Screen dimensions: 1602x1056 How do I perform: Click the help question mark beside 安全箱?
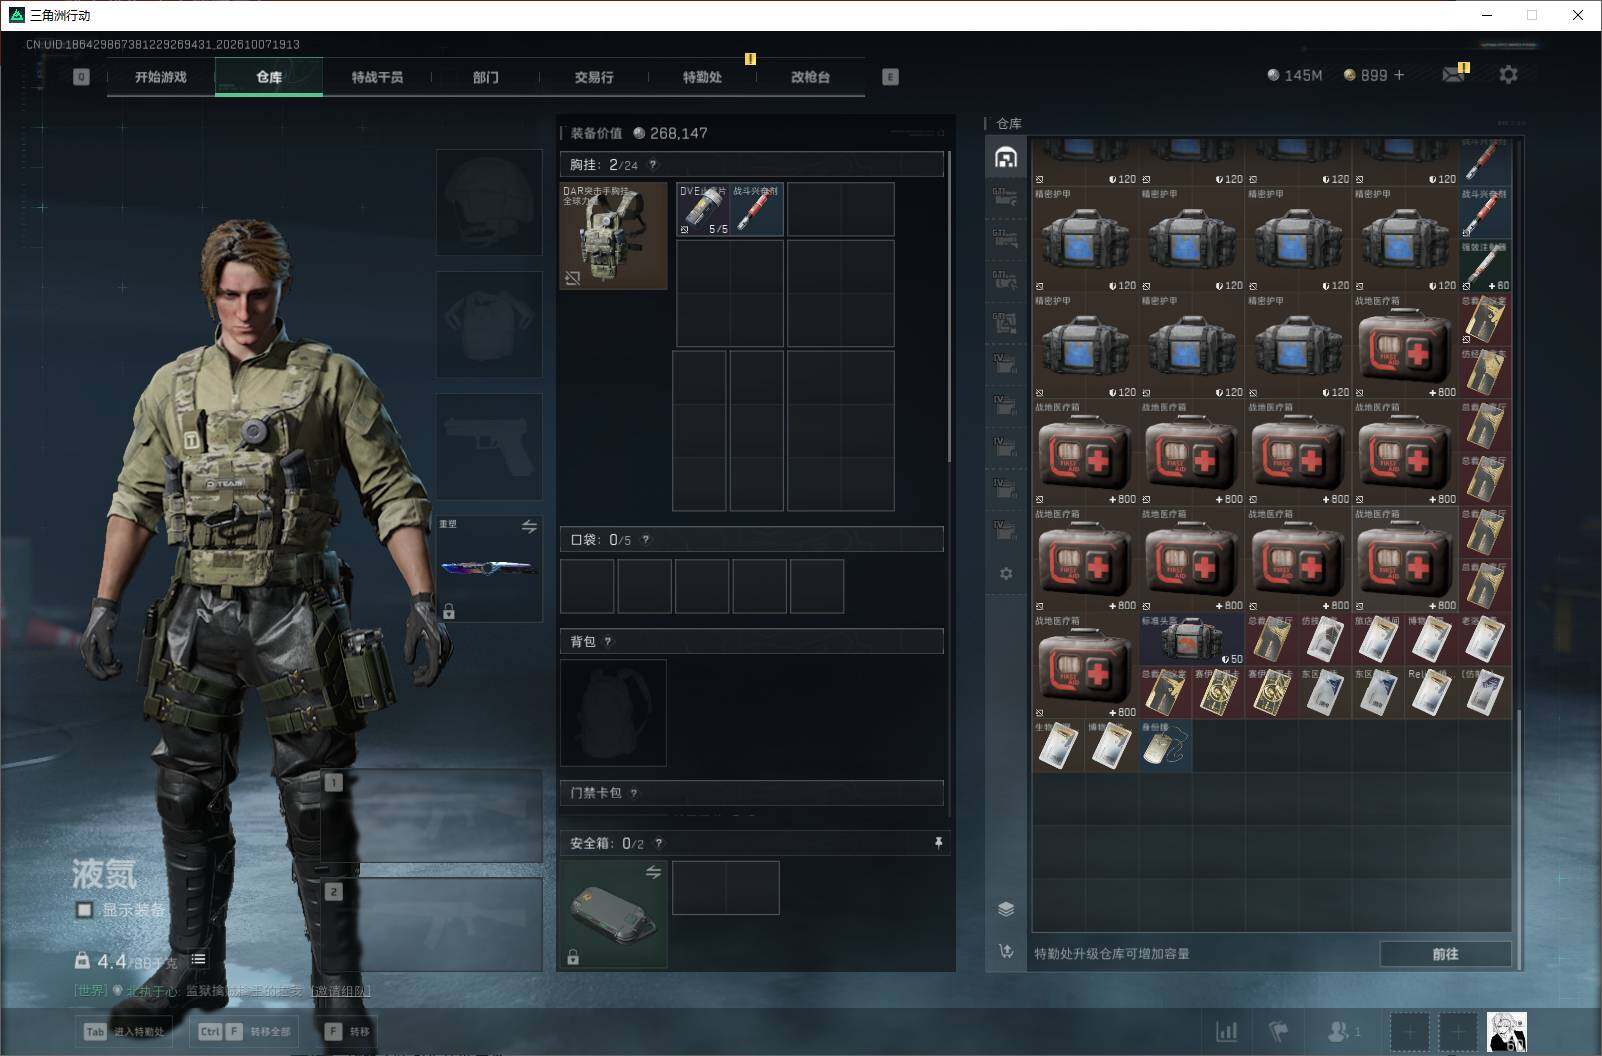(658, 844)
